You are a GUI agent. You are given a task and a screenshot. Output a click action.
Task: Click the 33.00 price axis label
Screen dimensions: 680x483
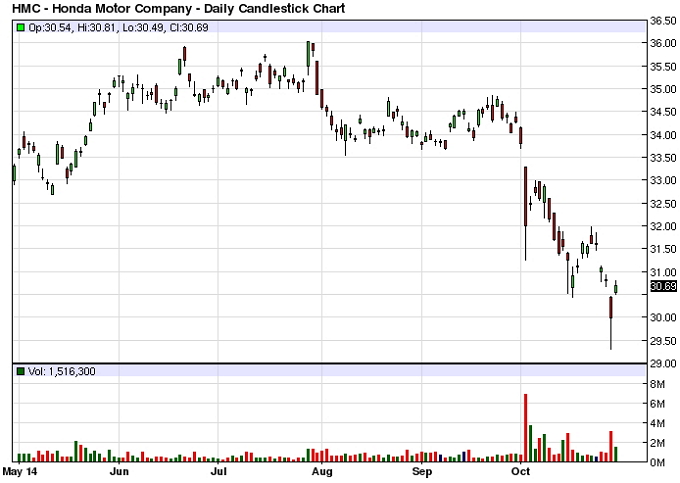pyautogui.click(x=663, y=180)
